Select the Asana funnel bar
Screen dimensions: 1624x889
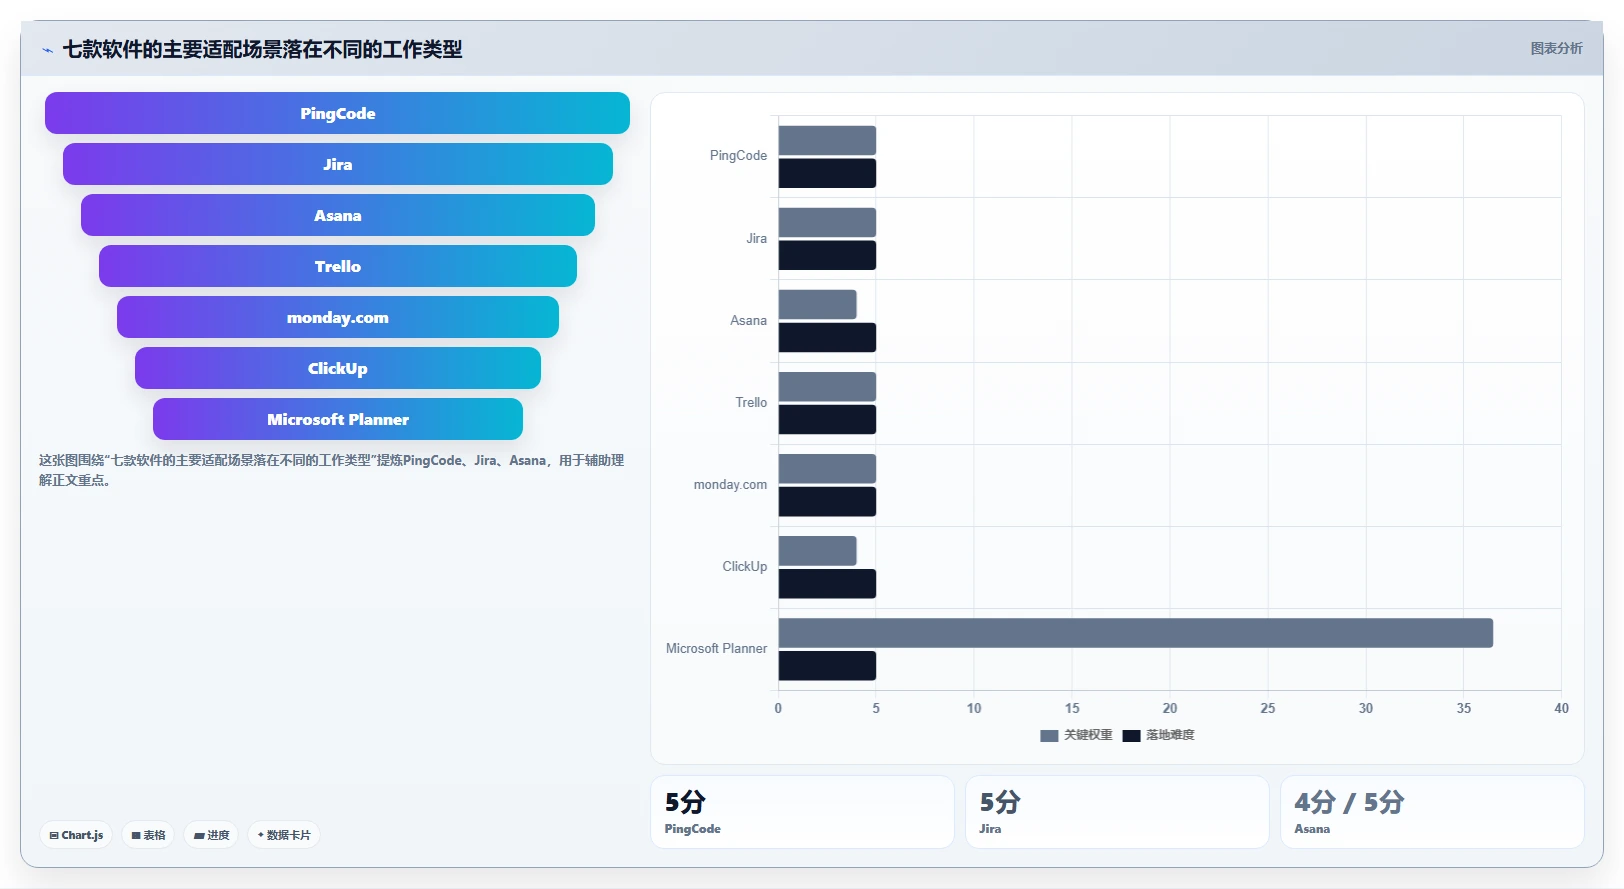[x=337, y=215]
